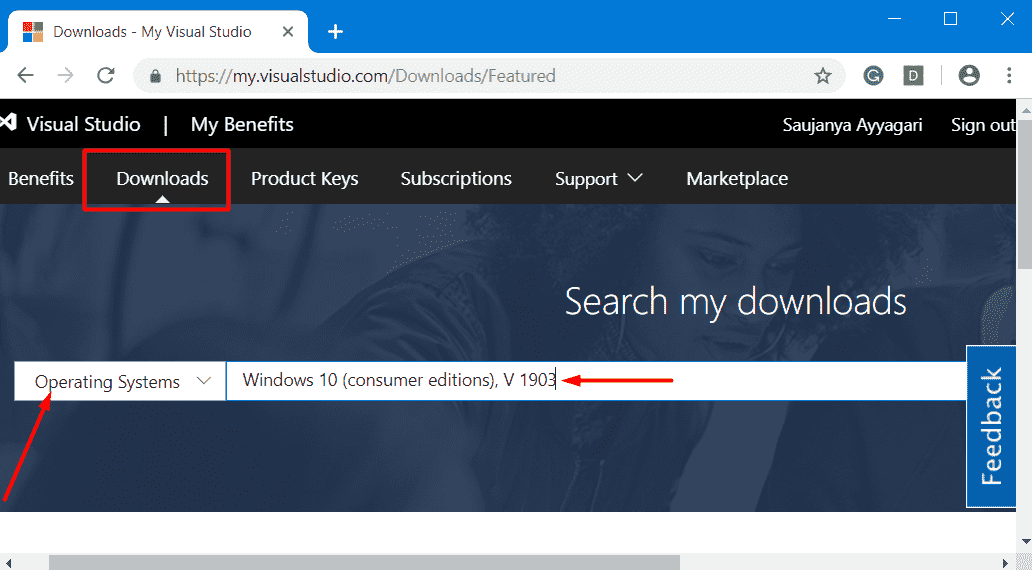The image size is (1032, 570).
Task: Click the Search my downloads heading
Action: click(x=735, y=301)
